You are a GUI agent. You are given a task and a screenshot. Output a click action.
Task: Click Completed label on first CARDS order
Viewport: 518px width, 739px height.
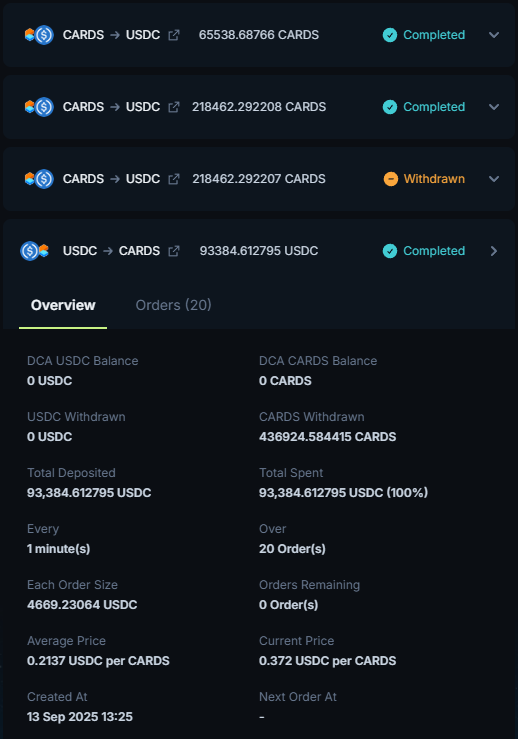[x=434, y=35]
